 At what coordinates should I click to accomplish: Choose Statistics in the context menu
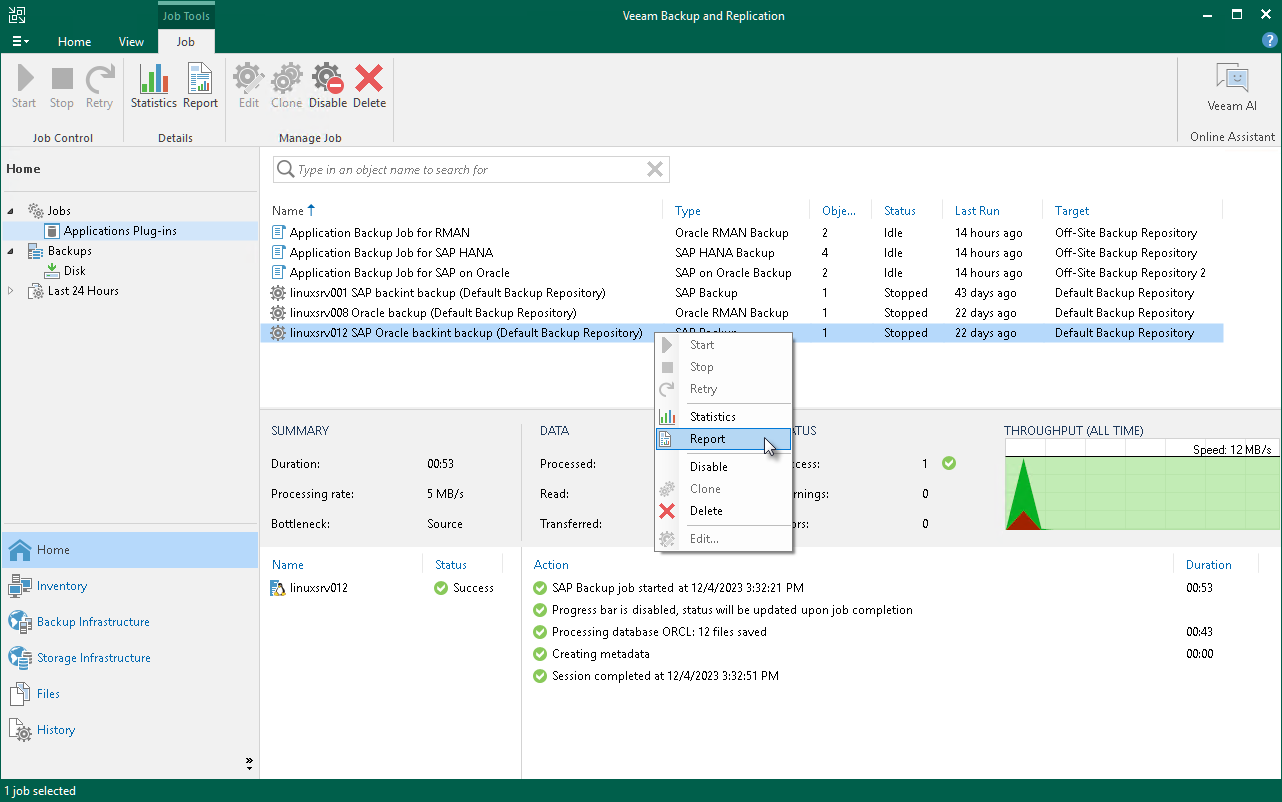click(x=724, y=417)
